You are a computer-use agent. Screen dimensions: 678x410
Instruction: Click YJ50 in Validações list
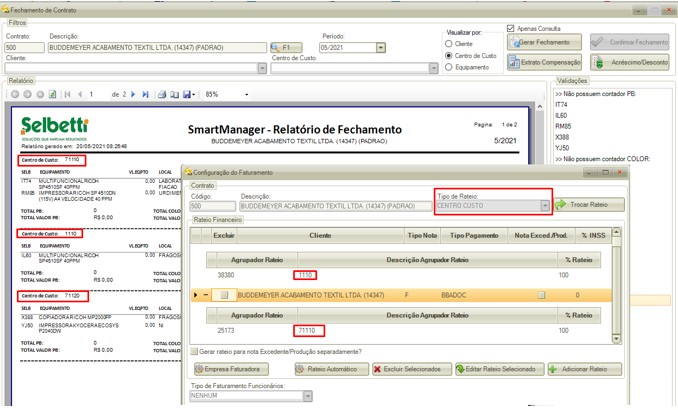click(562, 148)
